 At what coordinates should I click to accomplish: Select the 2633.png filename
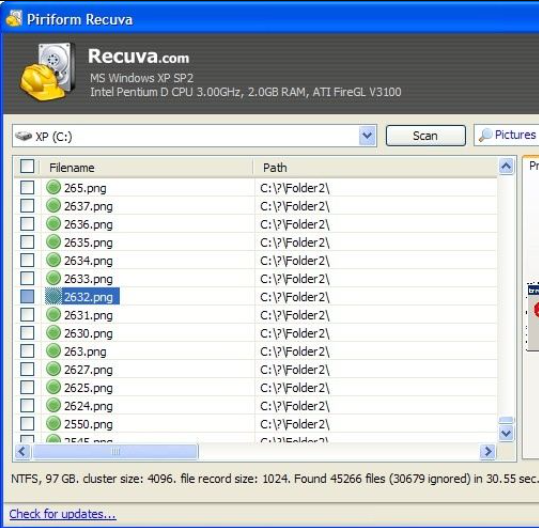coord(88,279)
